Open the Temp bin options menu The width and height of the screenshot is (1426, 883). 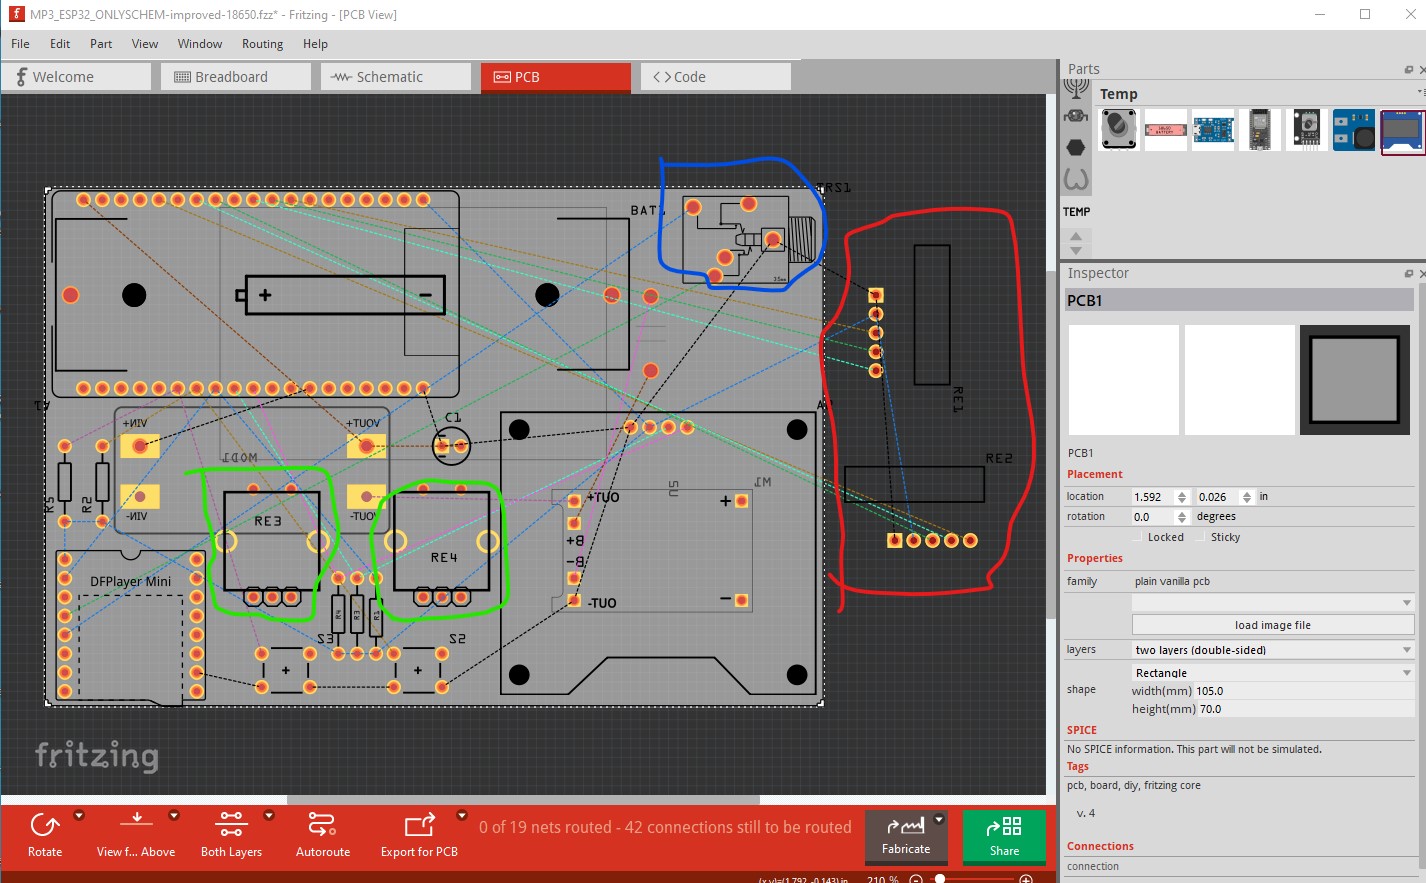pyautogui.click(x=1420, y=92)
